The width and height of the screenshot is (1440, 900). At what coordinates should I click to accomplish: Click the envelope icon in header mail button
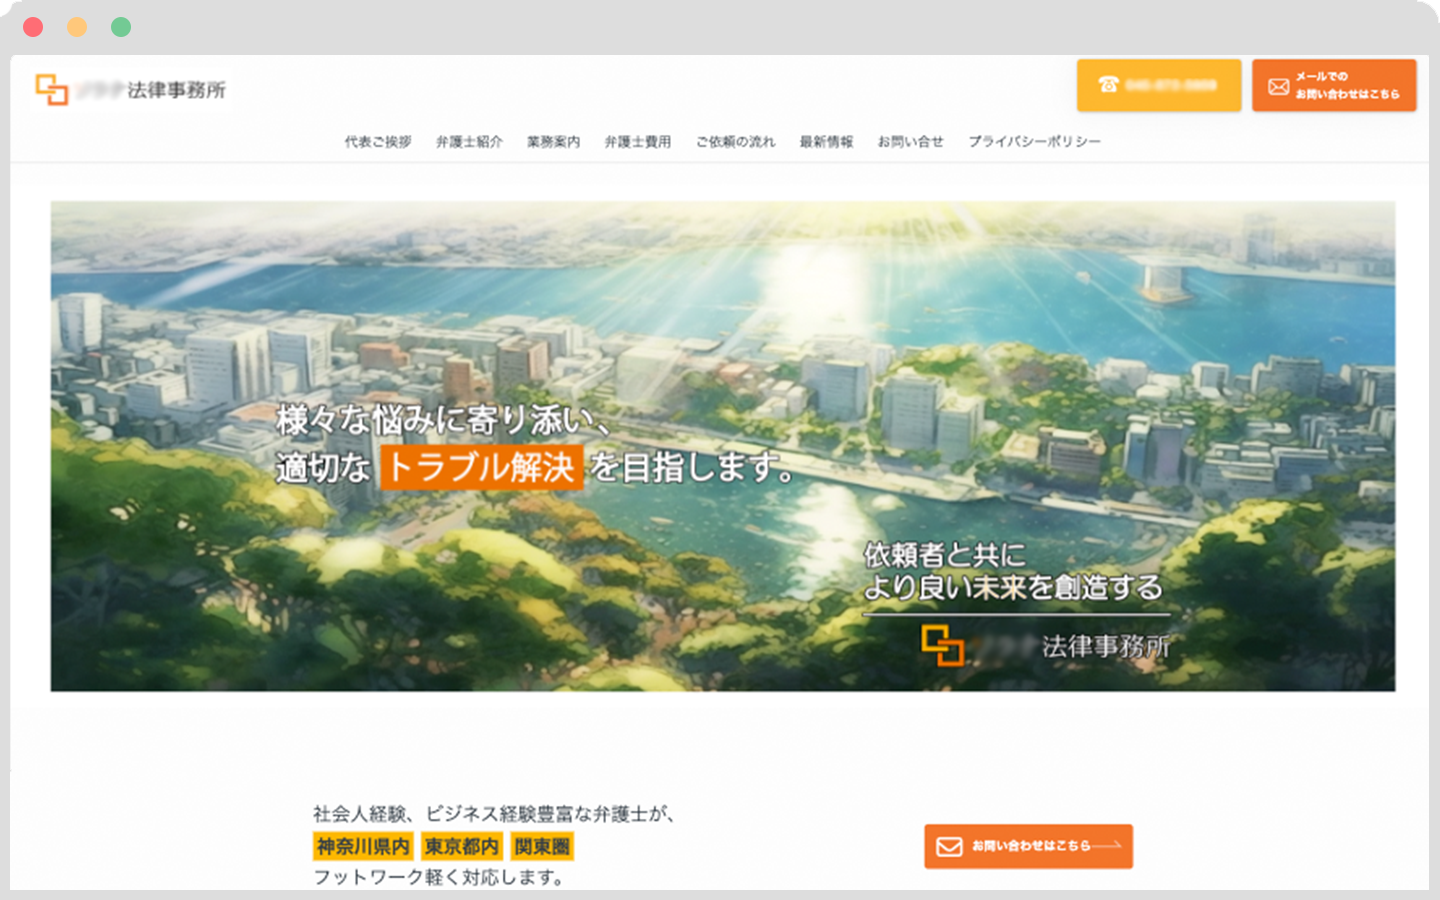(x=1278, y=86)
